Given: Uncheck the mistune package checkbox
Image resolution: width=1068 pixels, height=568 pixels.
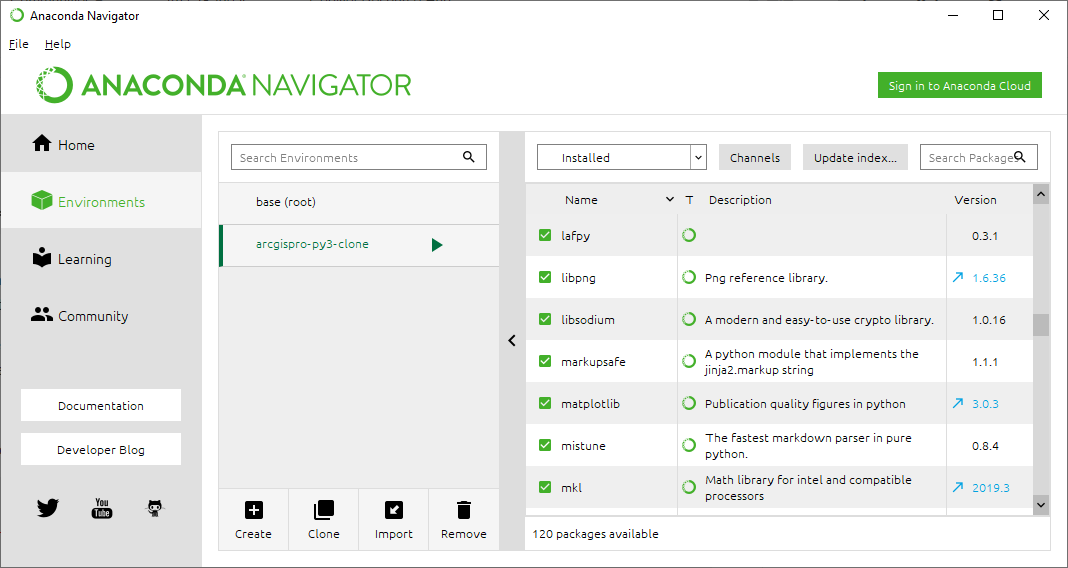Looking at the screenshot, I should coord(545,445).
